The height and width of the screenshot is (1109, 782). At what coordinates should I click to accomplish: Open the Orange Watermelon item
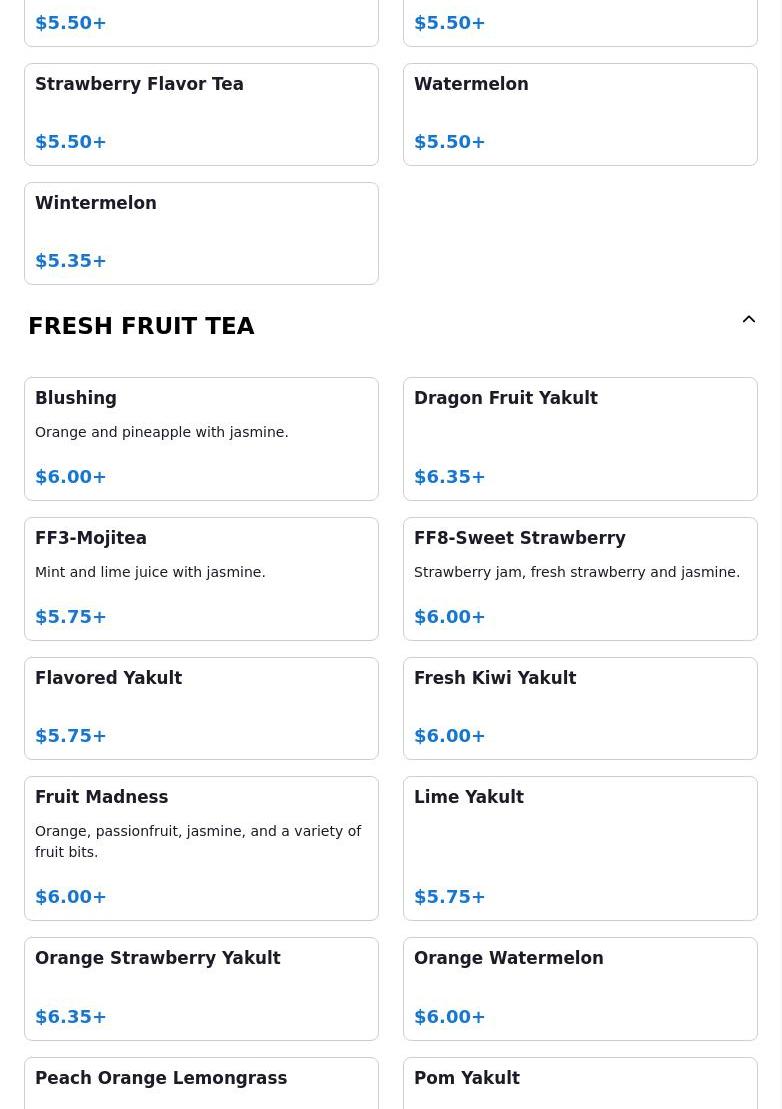coord(580,989)
